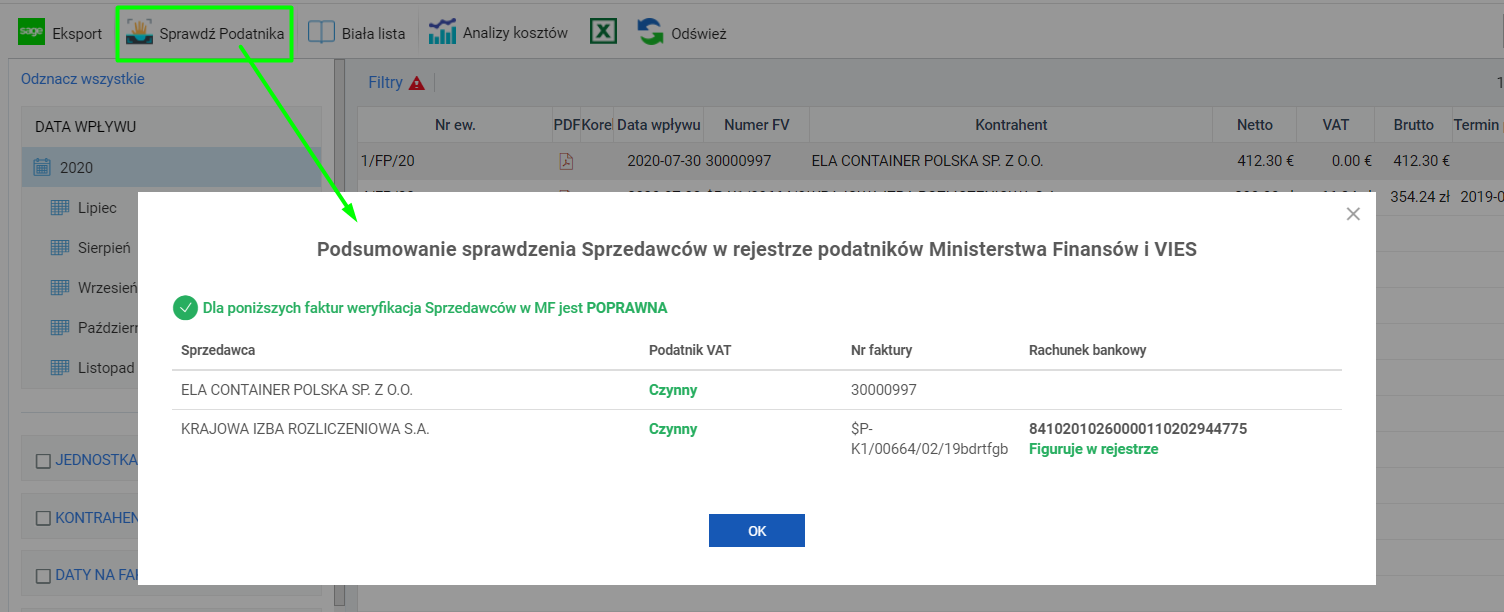Select the 2020 year tree item
The height and width of the screenshot is (612, 1504).
pos(172,168)
